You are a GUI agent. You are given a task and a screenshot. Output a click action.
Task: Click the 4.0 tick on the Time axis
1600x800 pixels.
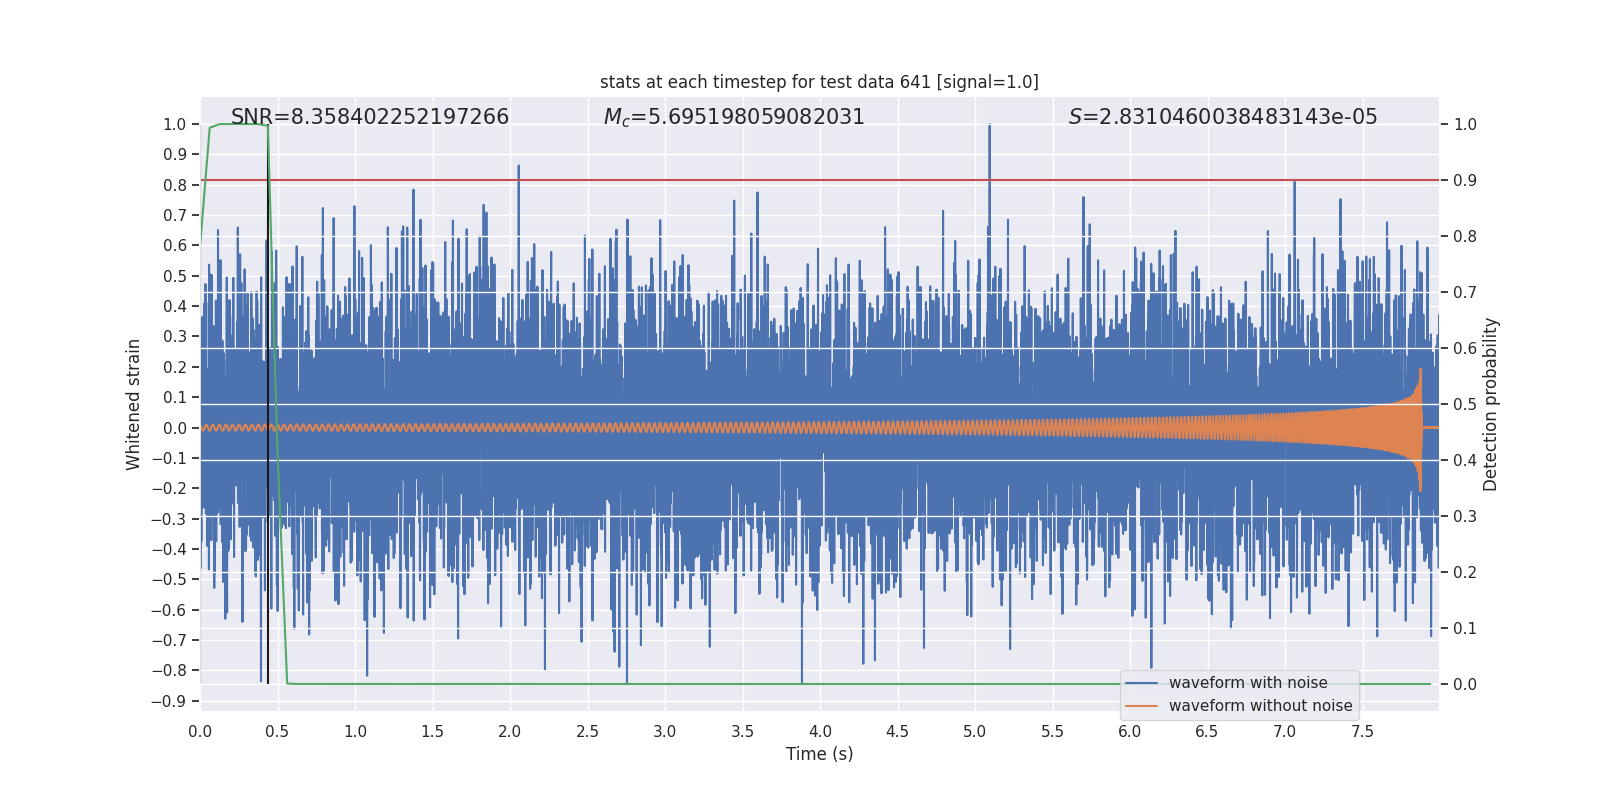[x=820, y=731]
